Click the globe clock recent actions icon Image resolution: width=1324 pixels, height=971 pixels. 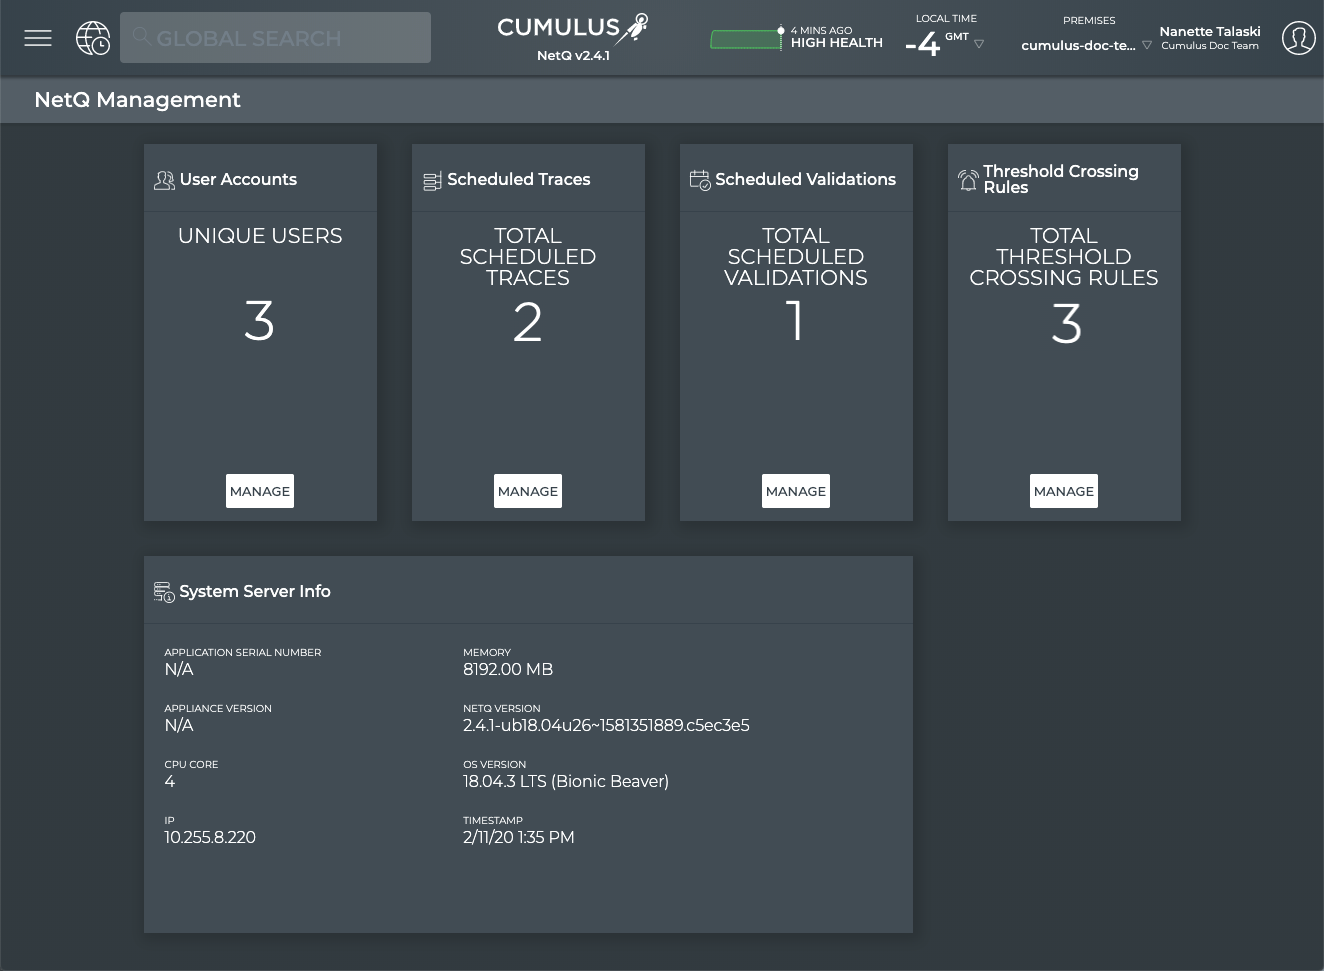pos(93,38)
